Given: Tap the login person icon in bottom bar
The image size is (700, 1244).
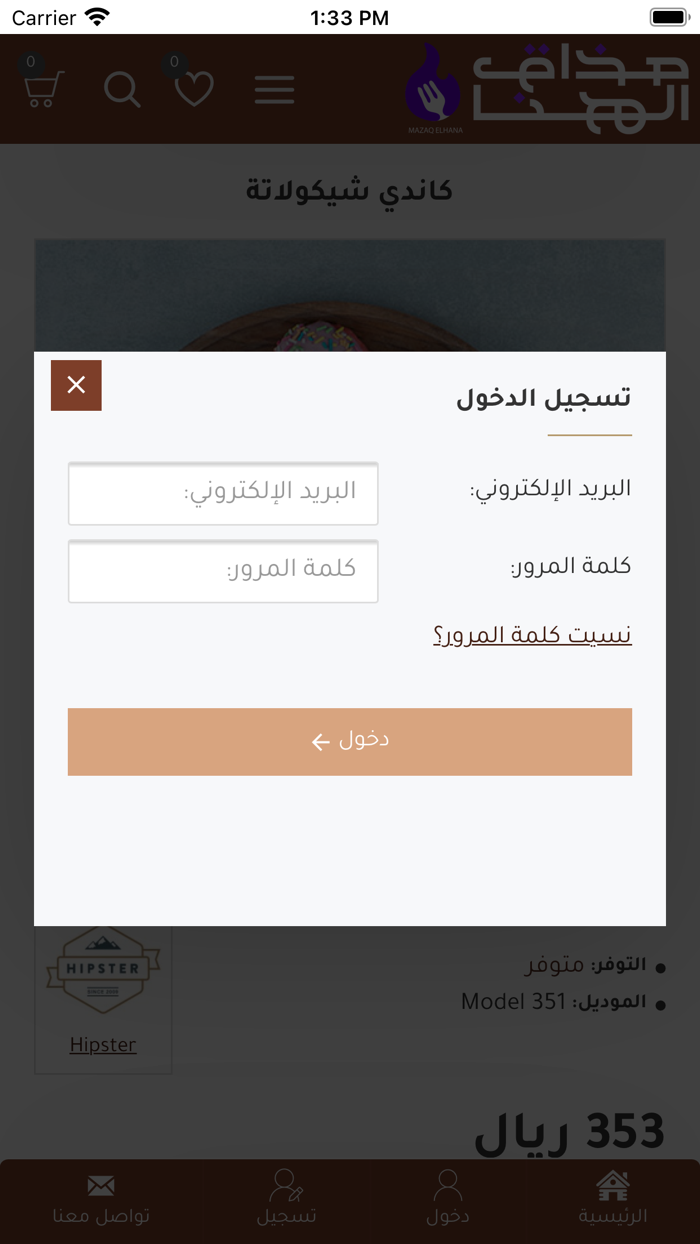Looking at the screenshot, I should (x=447, y=1186).
